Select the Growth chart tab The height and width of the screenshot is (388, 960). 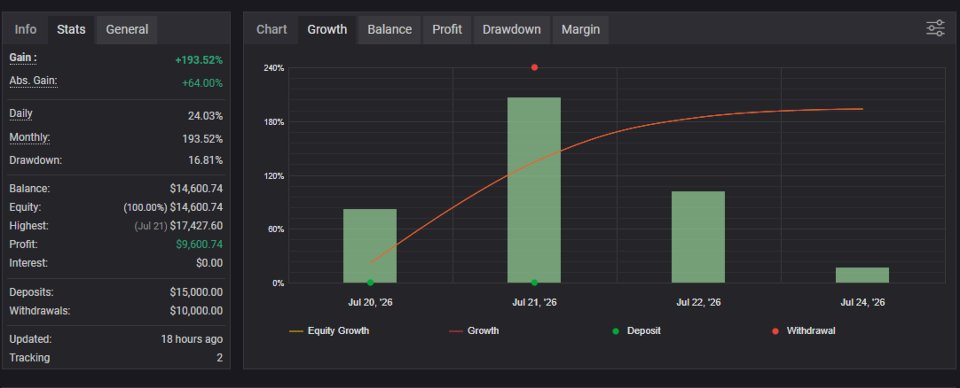pos(327,29)
